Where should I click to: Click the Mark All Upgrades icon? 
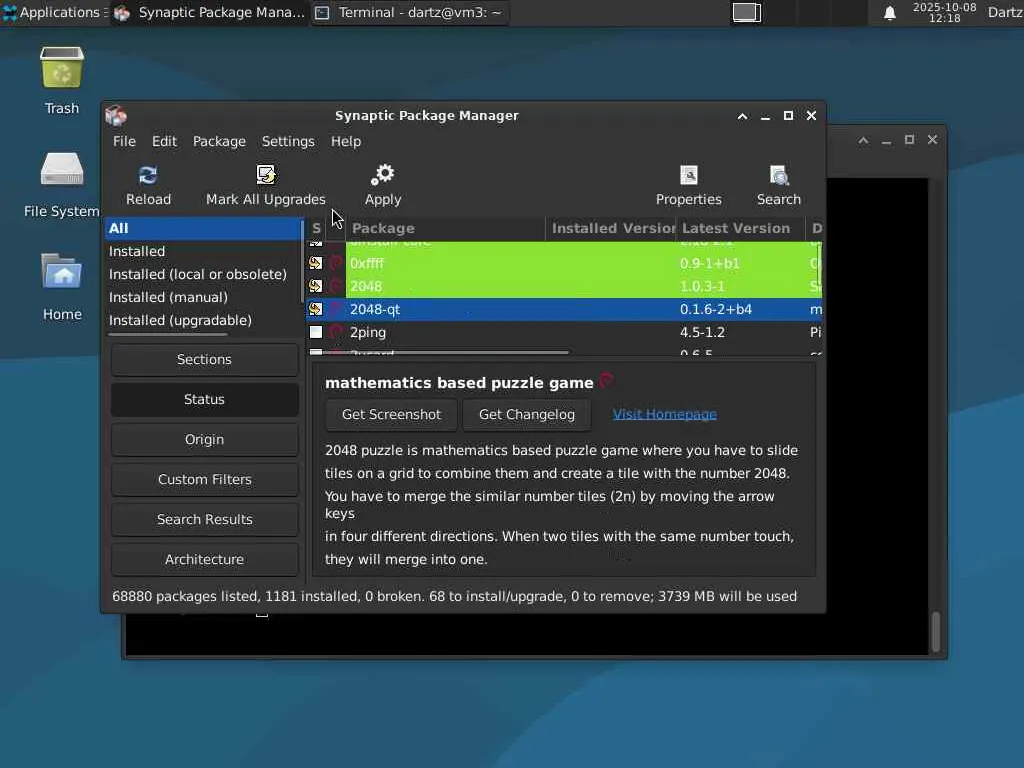(x=266, y=175)
